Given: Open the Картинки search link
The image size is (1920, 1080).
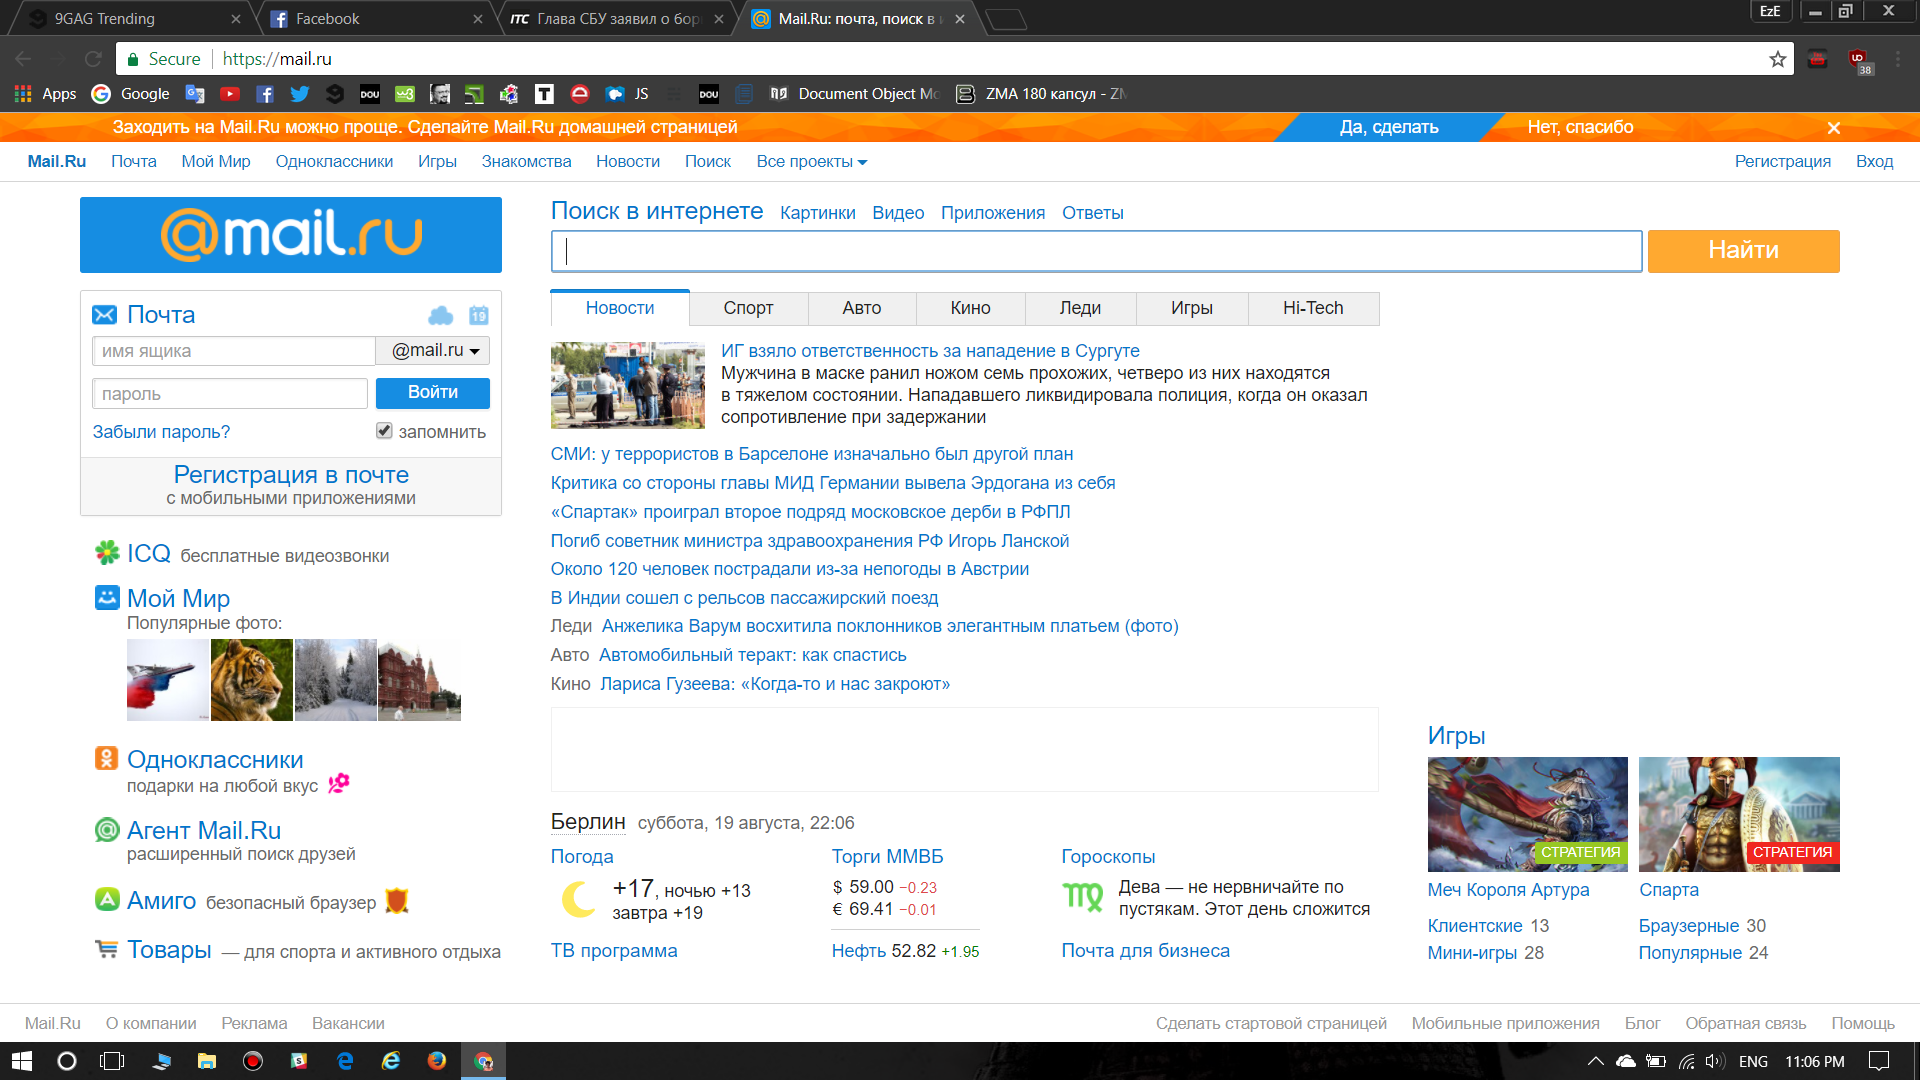Looking at the screenshot, I should pos(817,213).
